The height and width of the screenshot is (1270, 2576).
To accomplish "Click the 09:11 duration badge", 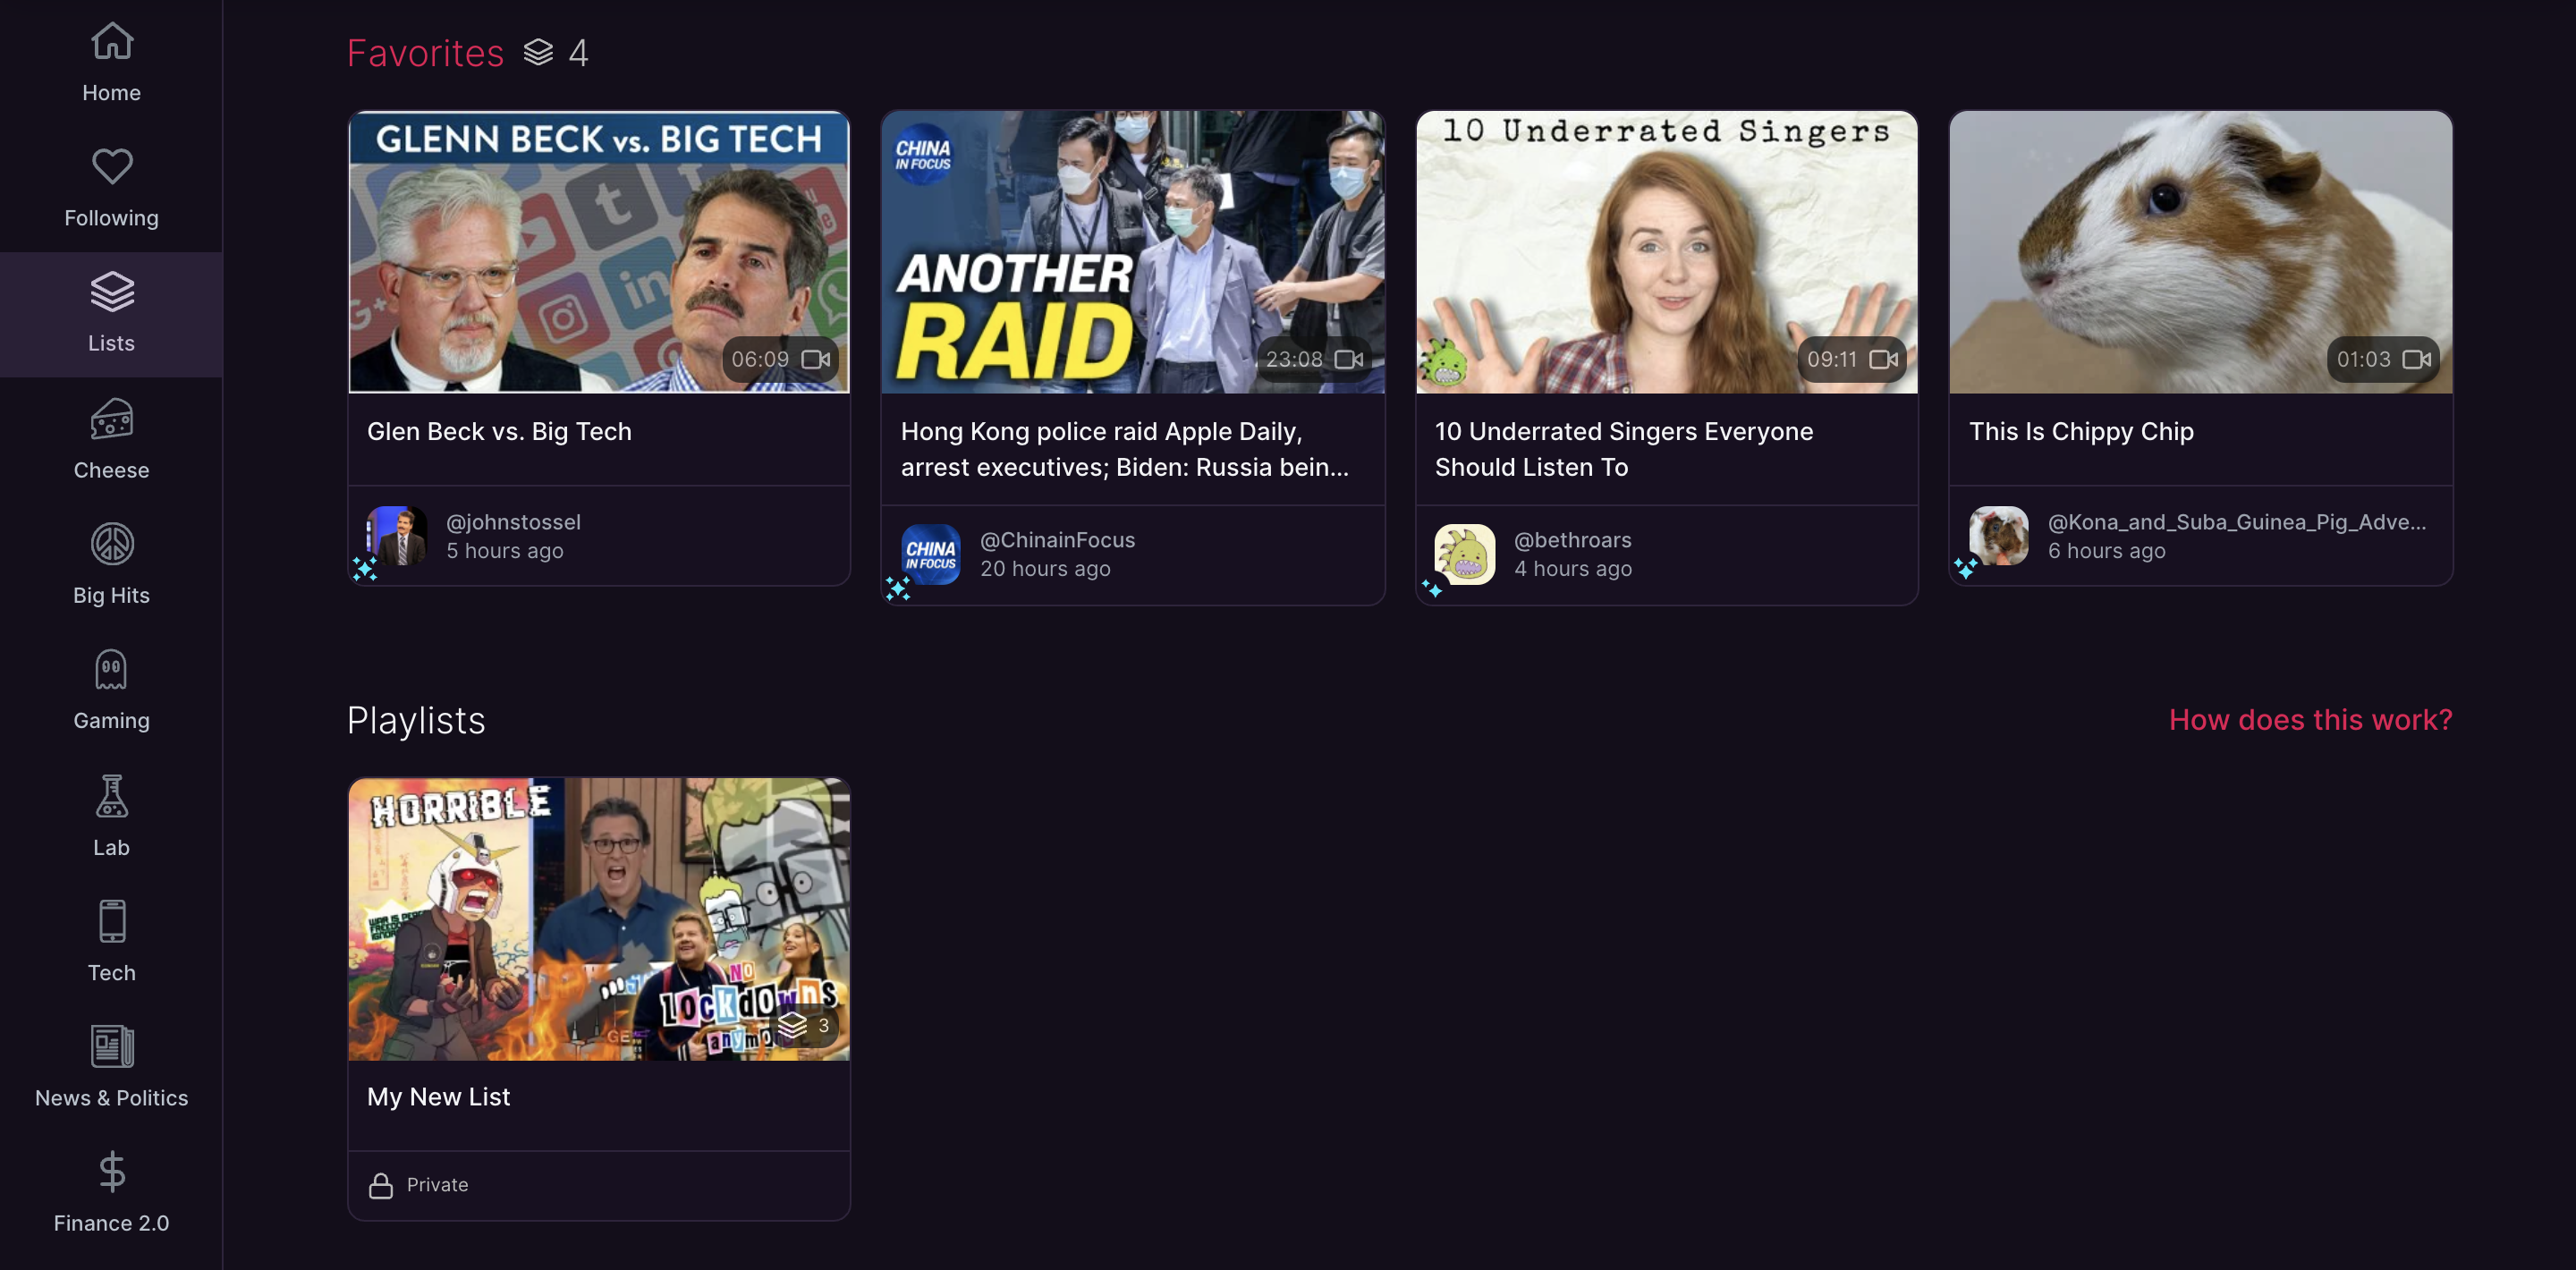I will point(1851,359).
